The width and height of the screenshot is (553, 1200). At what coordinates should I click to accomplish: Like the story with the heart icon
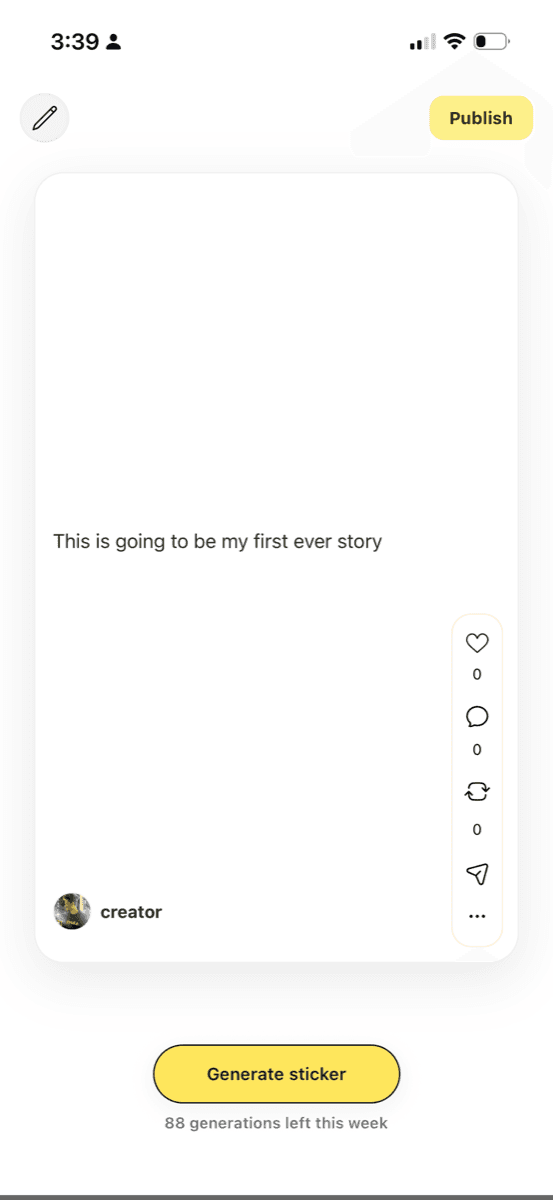pyautogui.click(x=477, y=644)
